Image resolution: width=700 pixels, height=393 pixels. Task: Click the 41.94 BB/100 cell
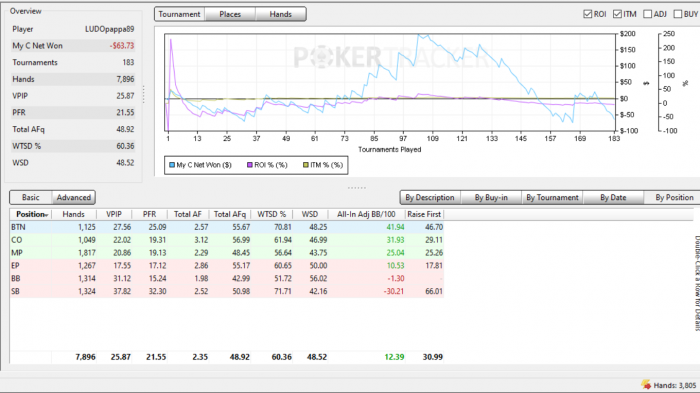click(x=395, y=227)
